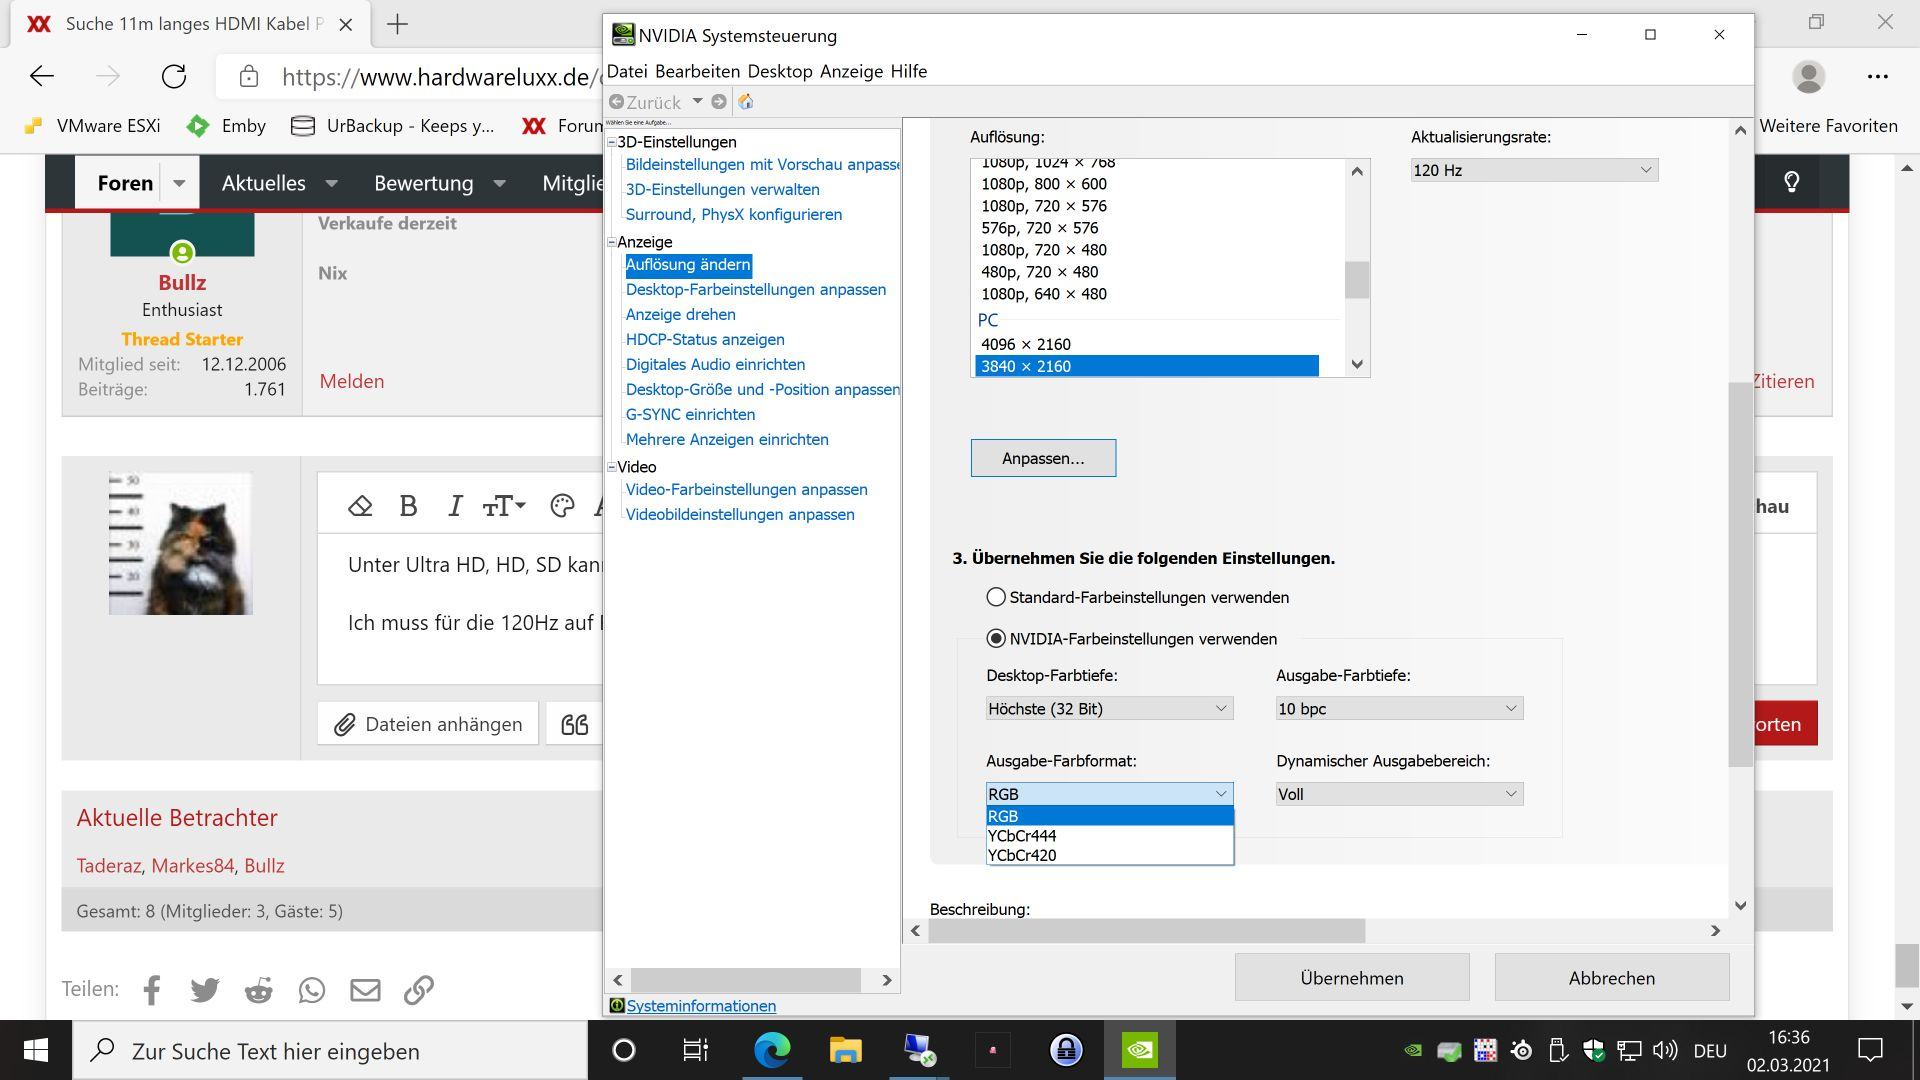This screenshot has width=1920, height=1080.
Task: Open Video-Farbeinstellungen anpassen
Action: 746,489
